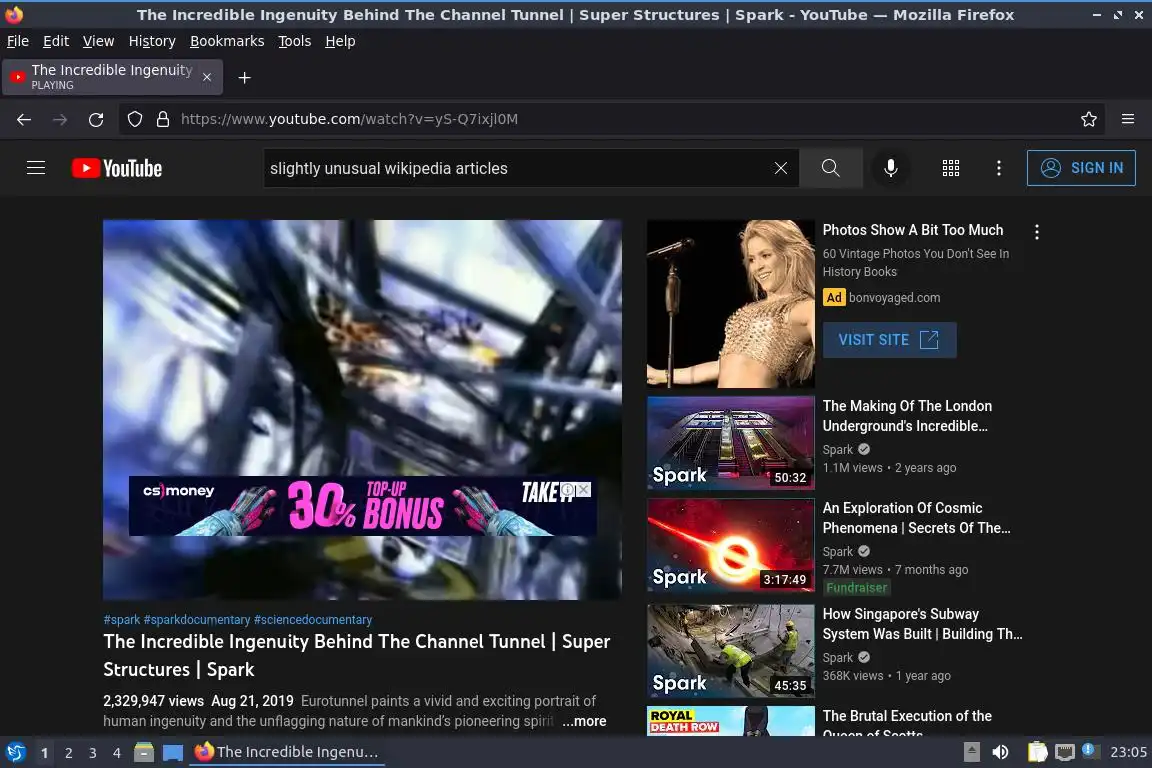The width and height of the screenshot is (1152, 768).
Task: Open the File menu
Action: tap(18, 41)
